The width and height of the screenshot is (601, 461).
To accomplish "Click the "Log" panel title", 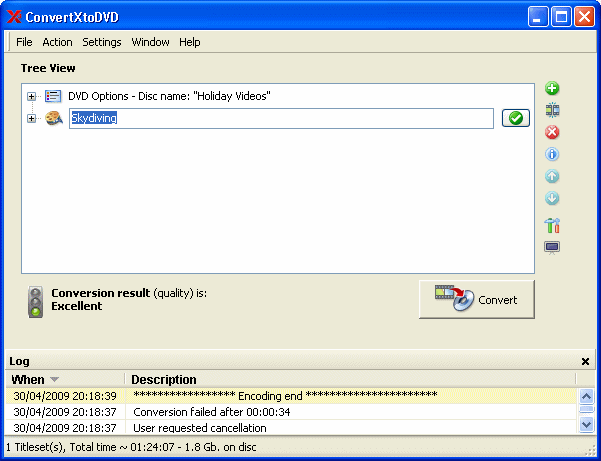I will (19, 361).
